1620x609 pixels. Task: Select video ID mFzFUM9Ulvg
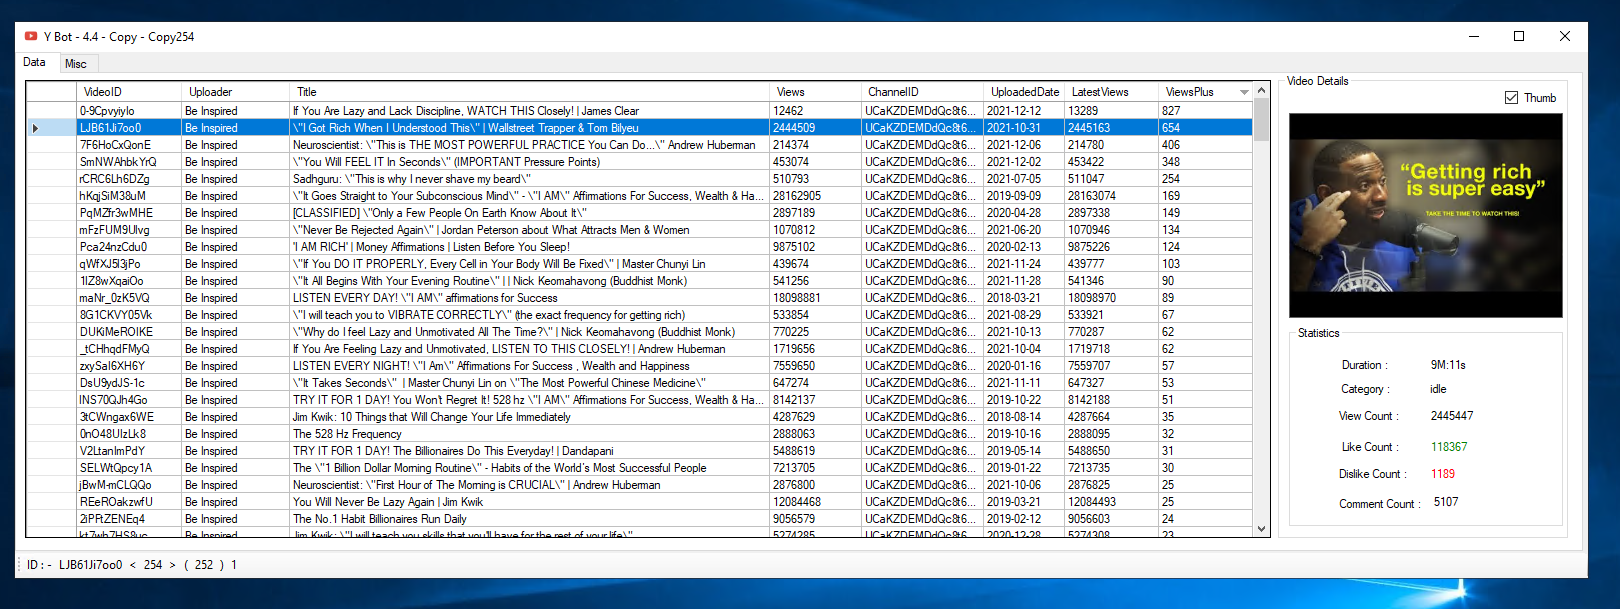click(x=114, y=230)
